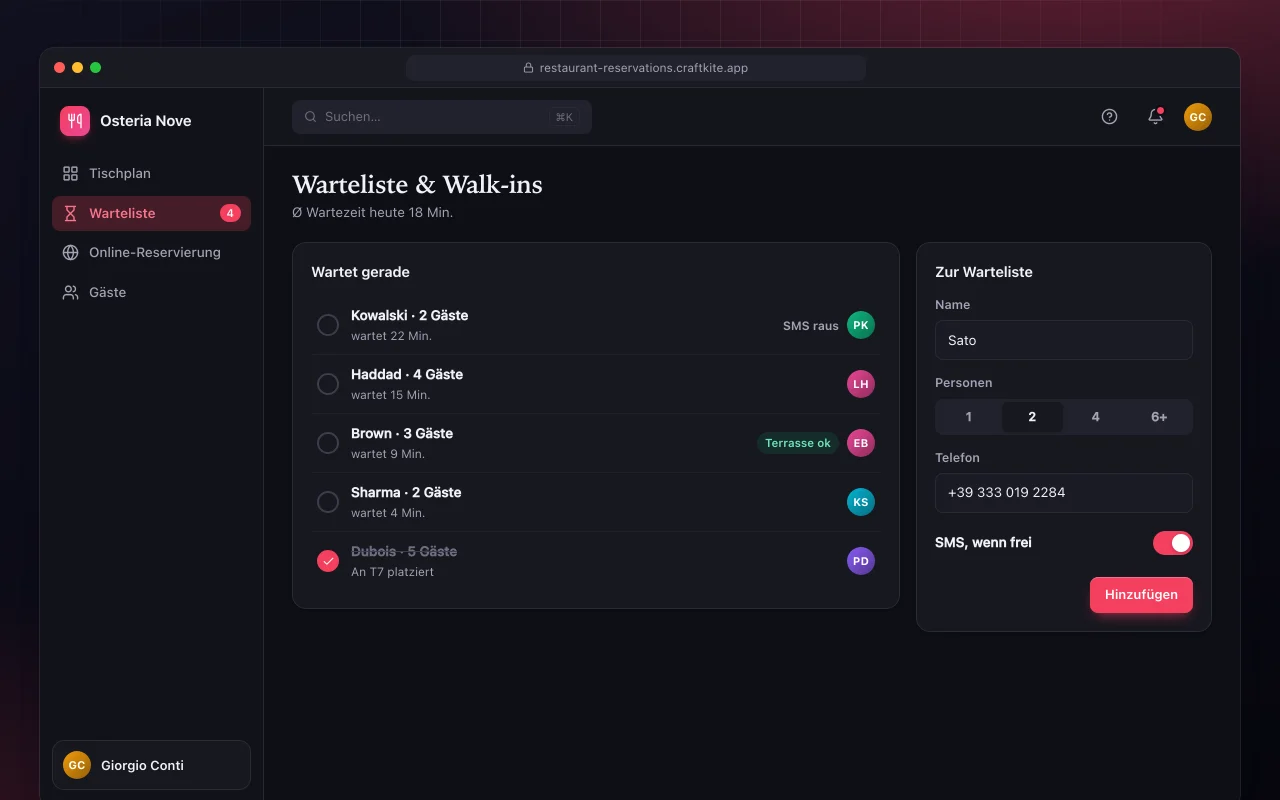Open the help question mark icon
Image resolution: width=1280 pixels, height=800 pixels.
[1109, 117]
